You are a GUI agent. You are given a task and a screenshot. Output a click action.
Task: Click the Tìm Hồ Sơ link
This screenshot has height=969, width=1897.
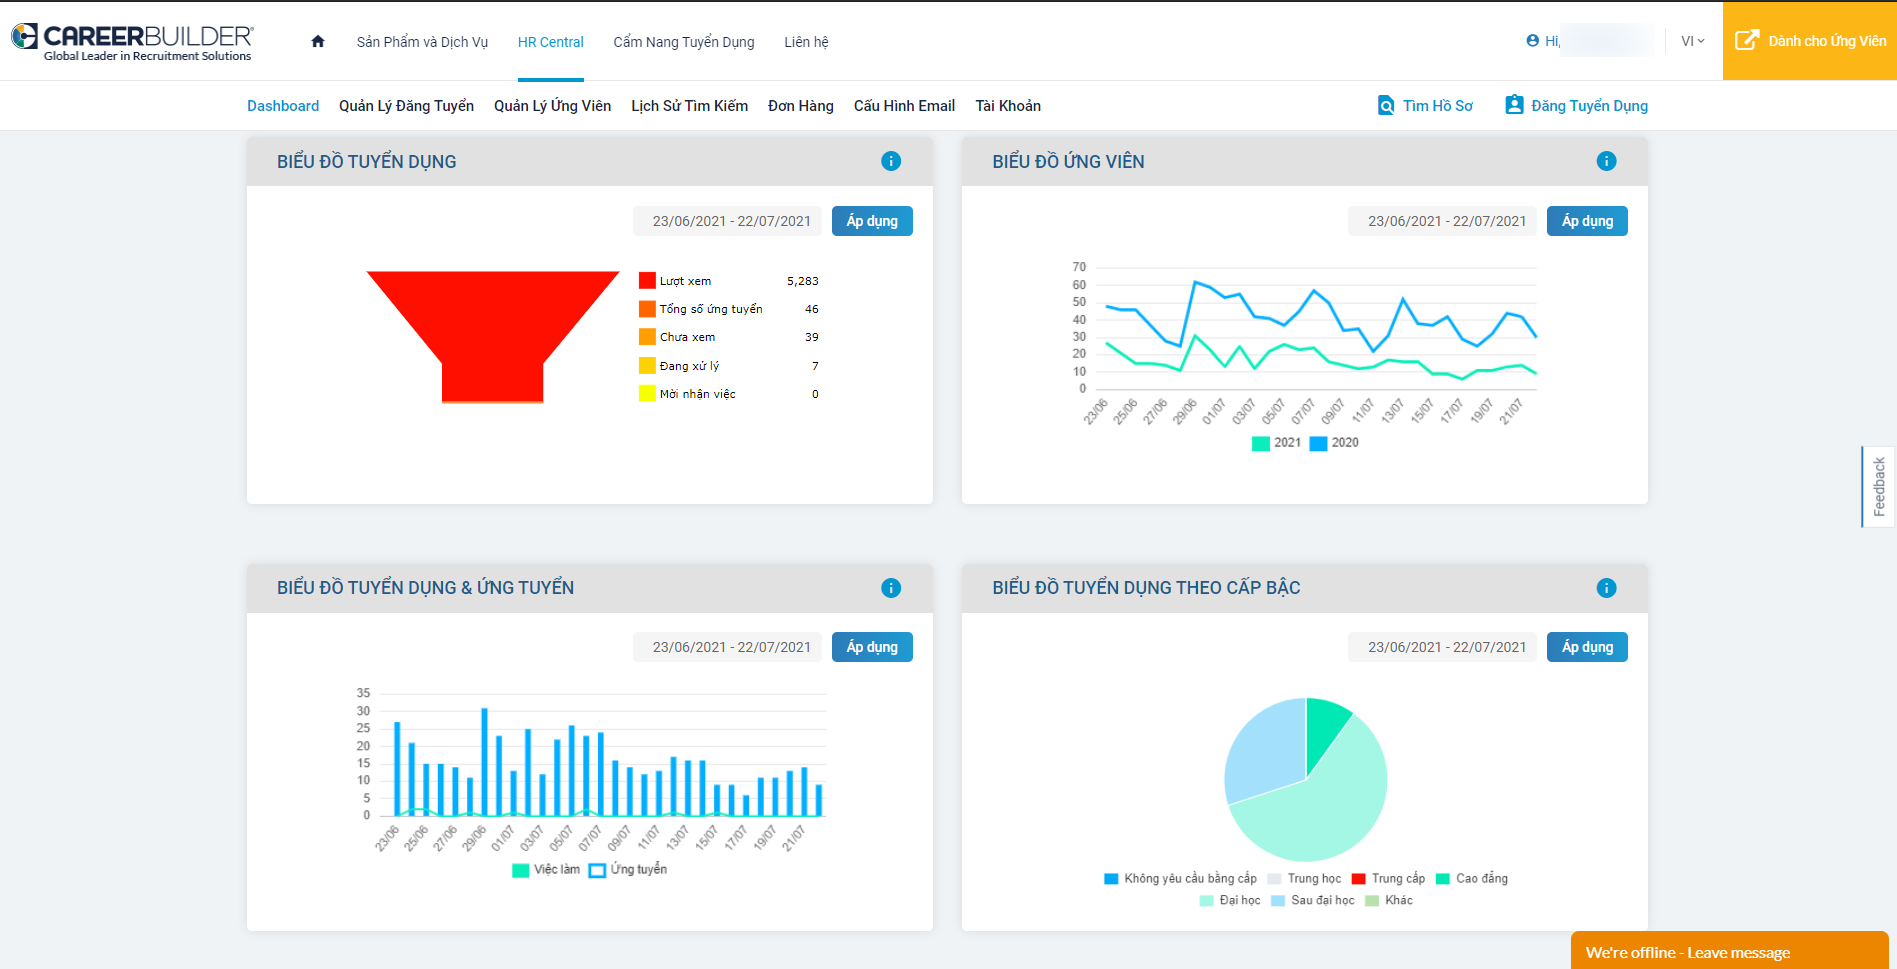click(1437, 106)
